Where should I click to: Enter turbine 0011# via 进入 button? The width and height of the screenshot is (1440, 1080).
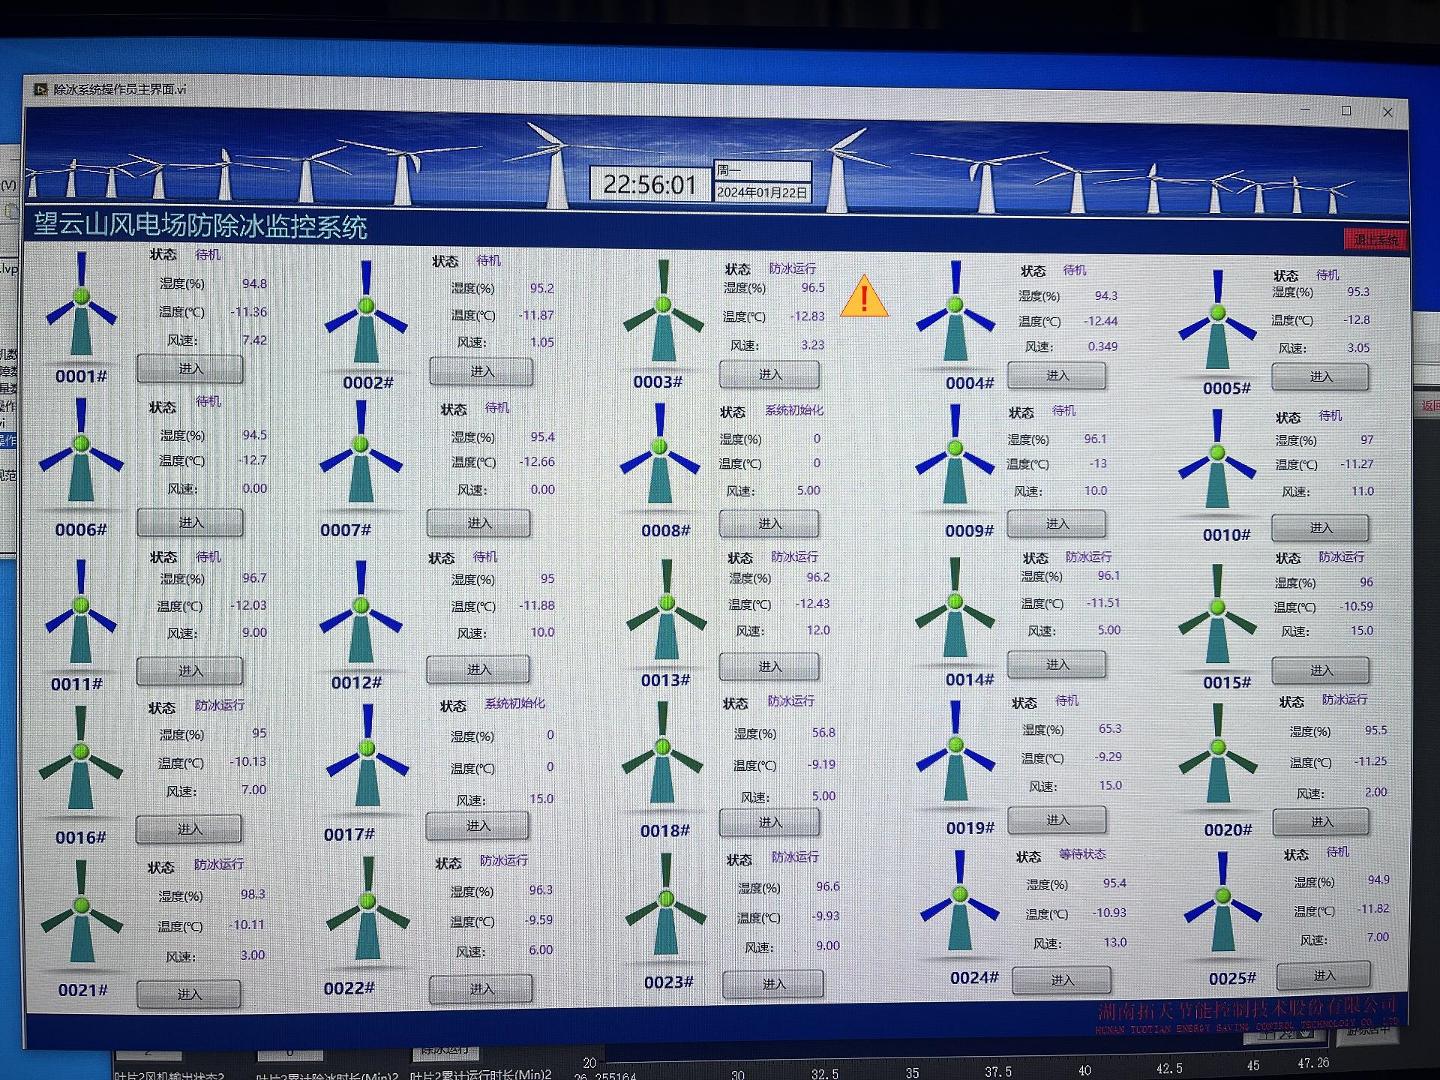click(190, 671)
